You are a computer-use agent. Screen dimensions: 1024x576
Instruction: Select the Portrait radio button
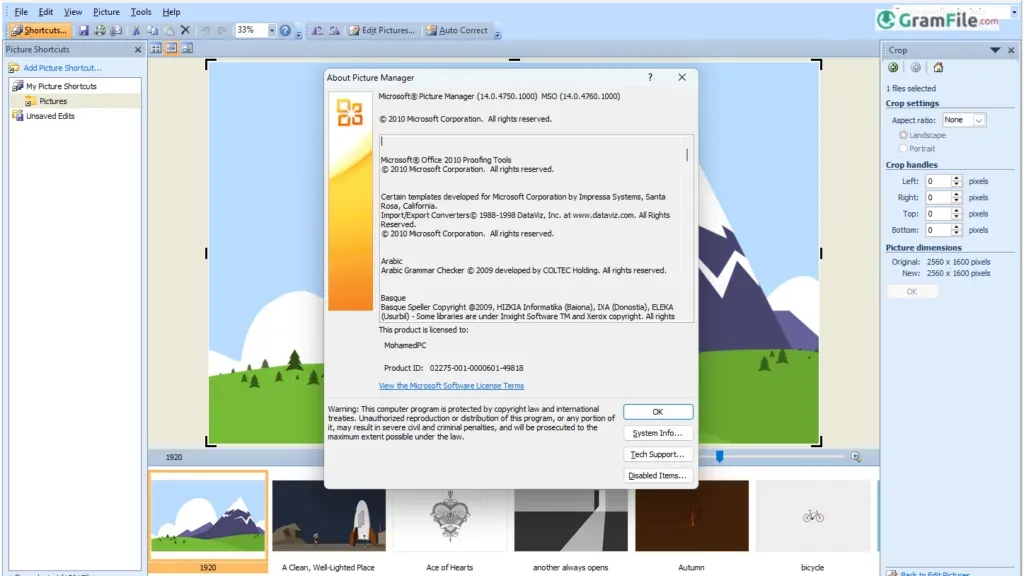coord(903,149)
